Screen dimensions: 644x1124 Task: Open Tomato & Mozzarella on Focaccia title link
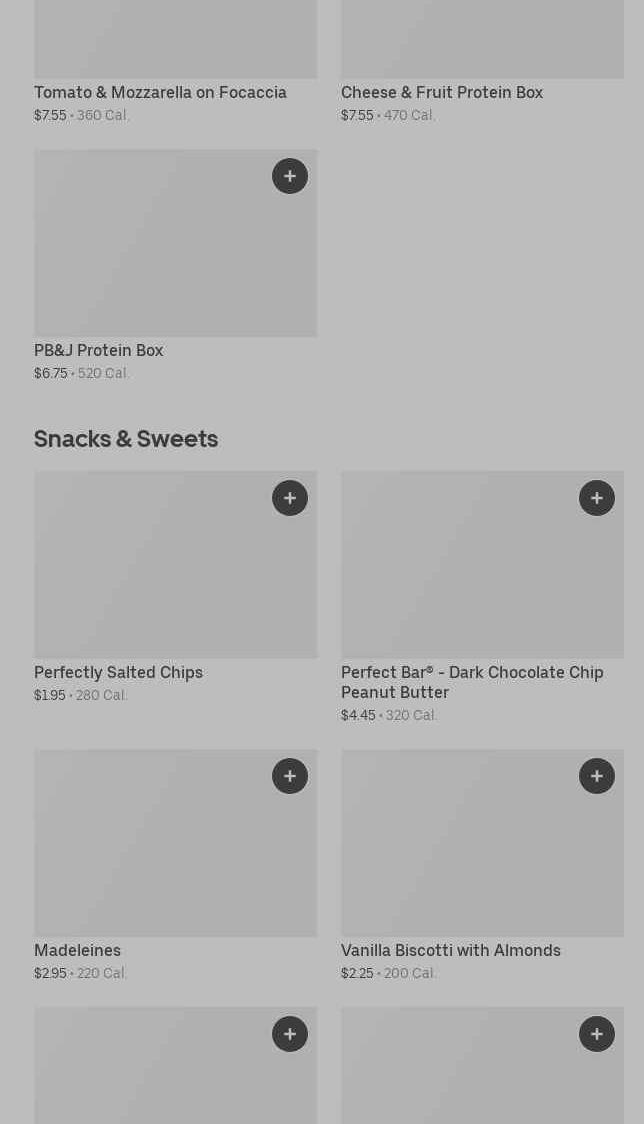(x=160, y=92)
